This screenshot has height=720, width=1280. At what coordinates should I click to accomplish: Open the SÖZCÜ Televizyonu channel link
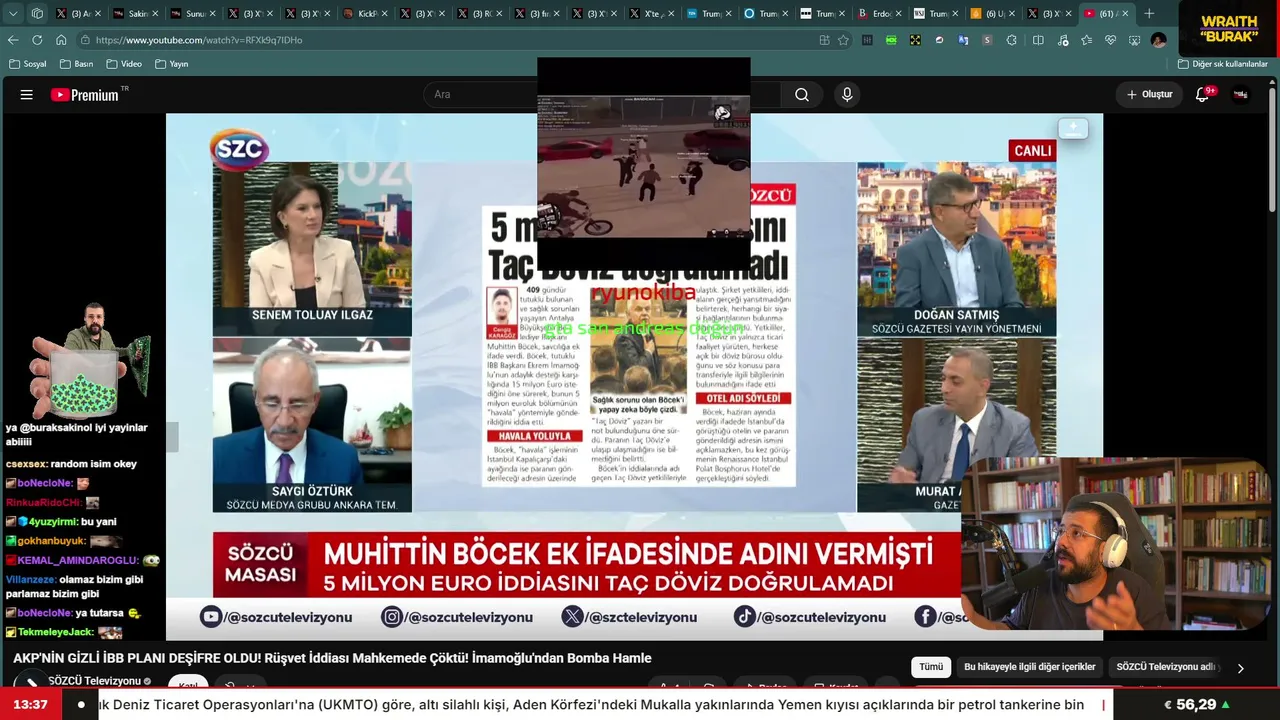coord(94,681)
